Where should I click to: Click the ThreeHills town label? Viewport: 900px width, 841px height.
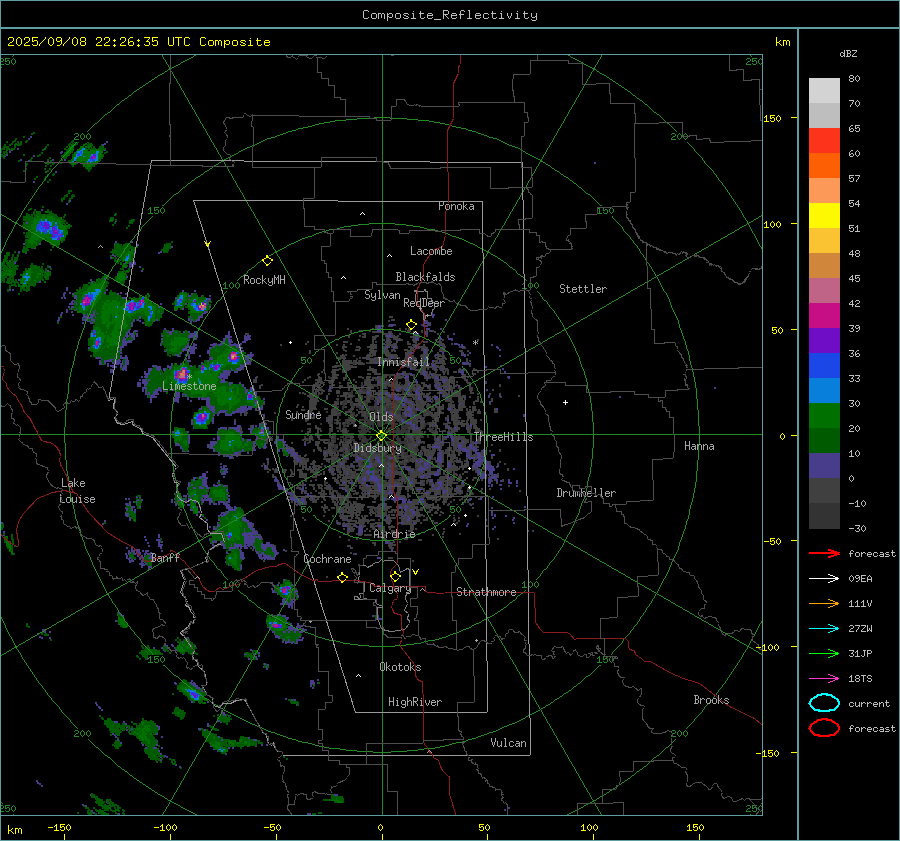[503, 437]
